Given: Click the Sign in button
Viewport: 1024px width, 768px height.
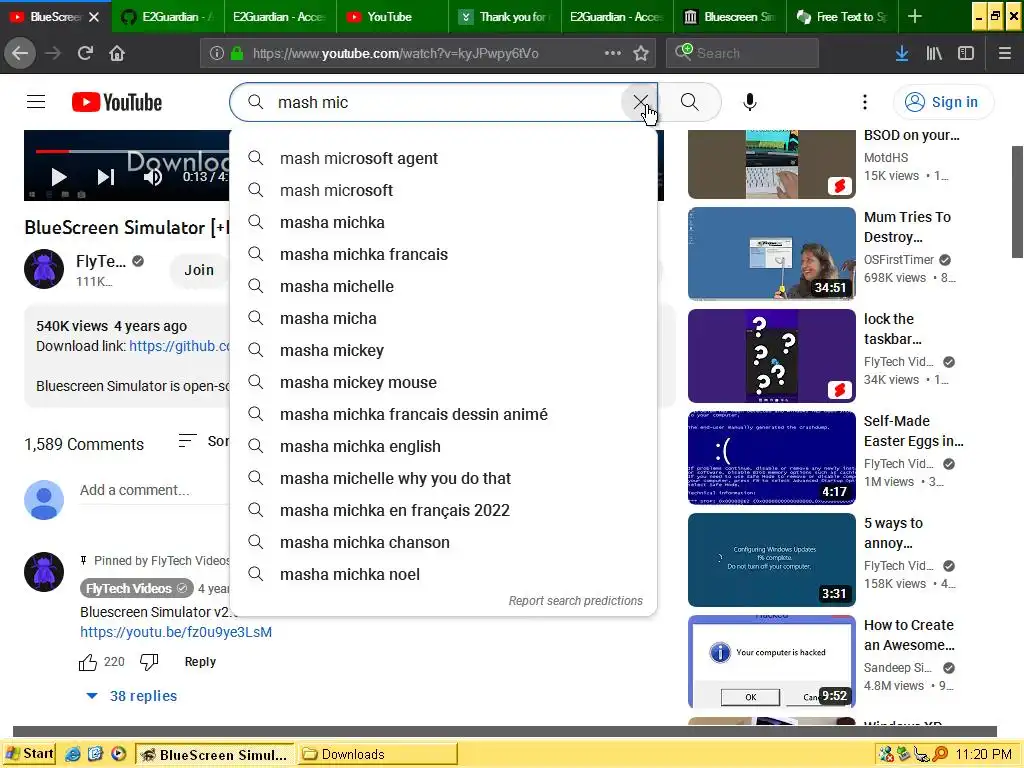Looking at the screenshot, I should tap(943, 102).
